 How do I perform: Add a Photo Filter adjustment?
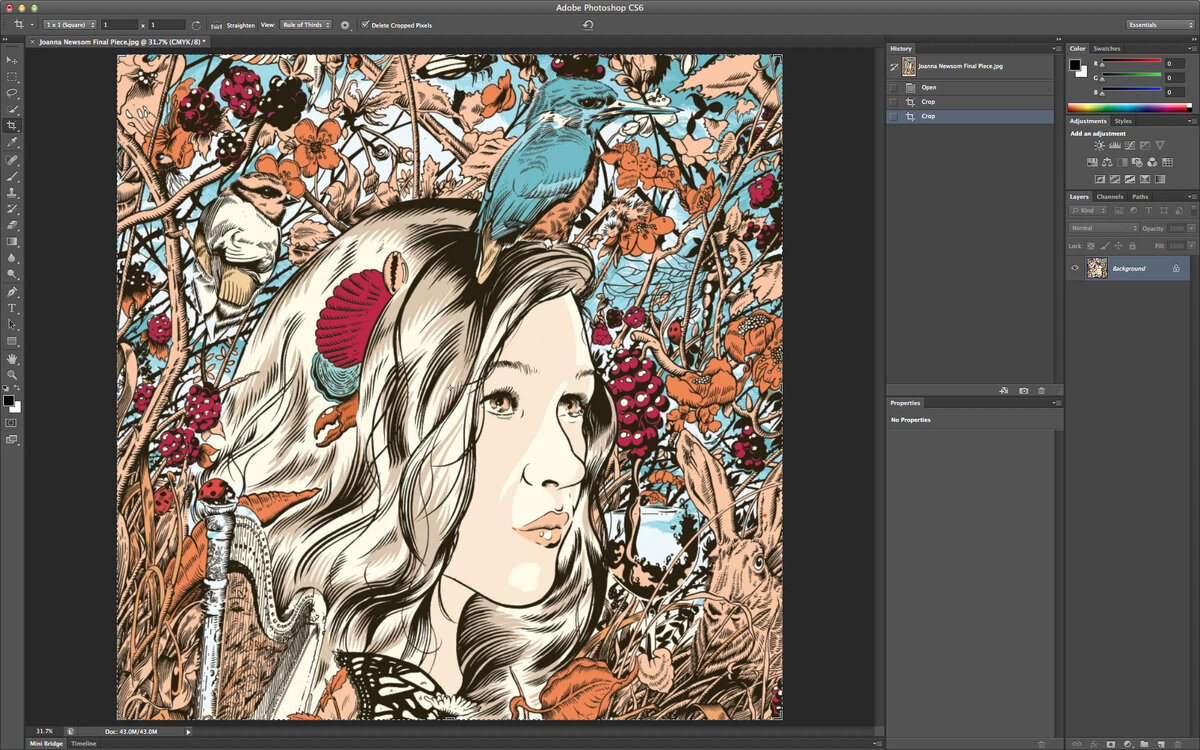click(x=1137, y=162)
